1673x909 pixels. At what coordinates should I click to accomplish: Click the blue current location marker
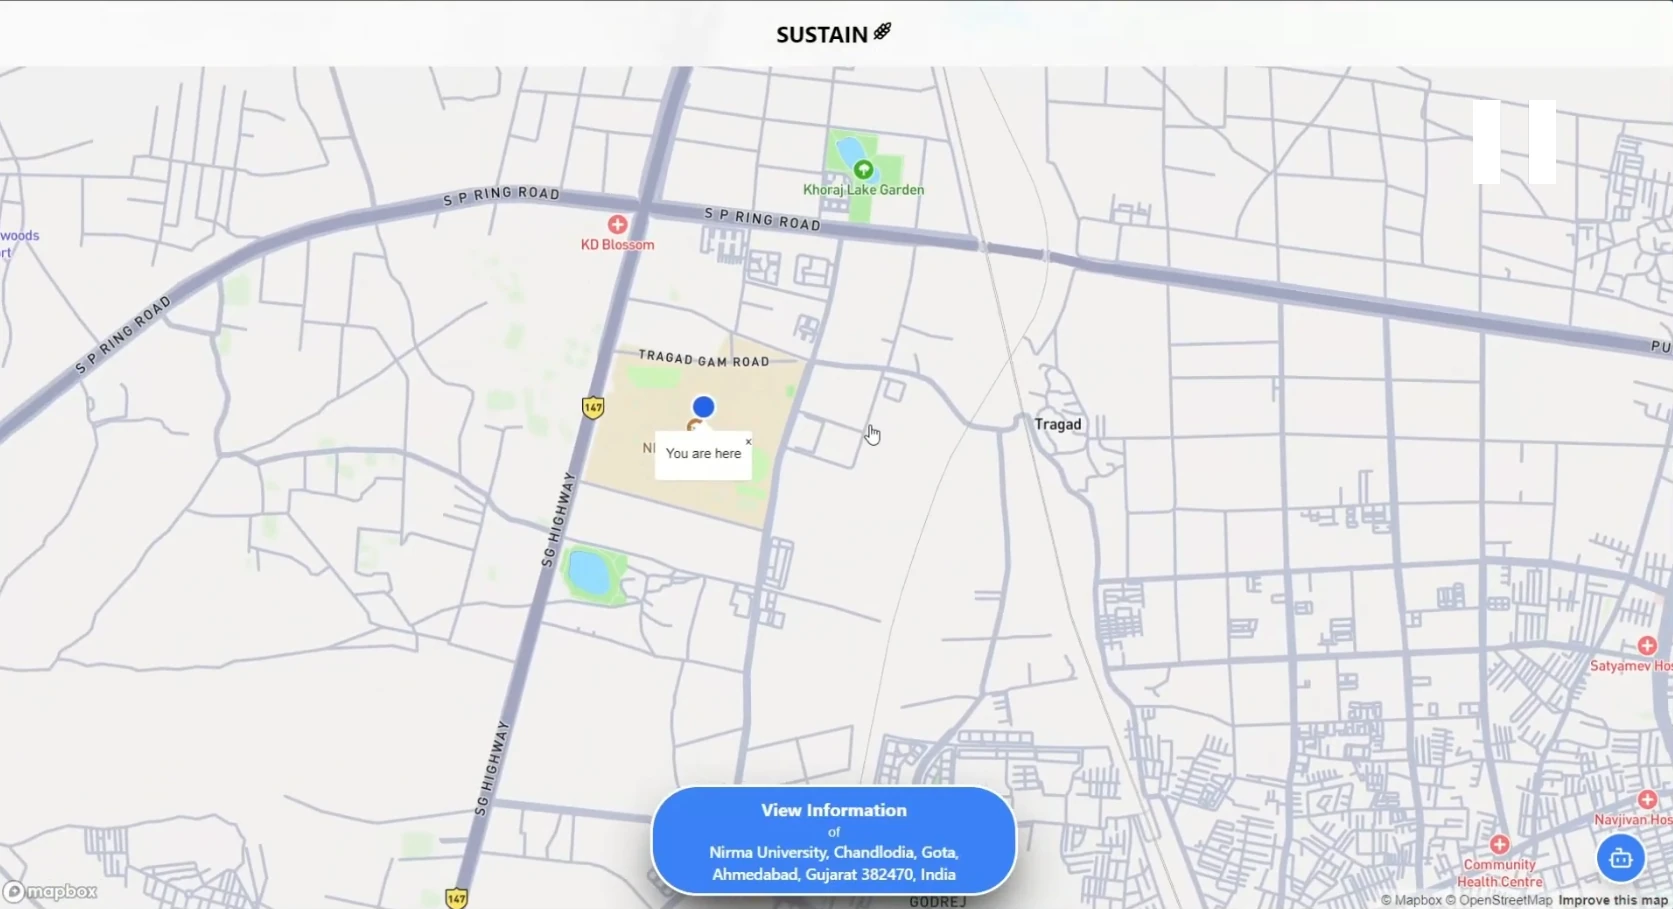click(x=703, y=407)
